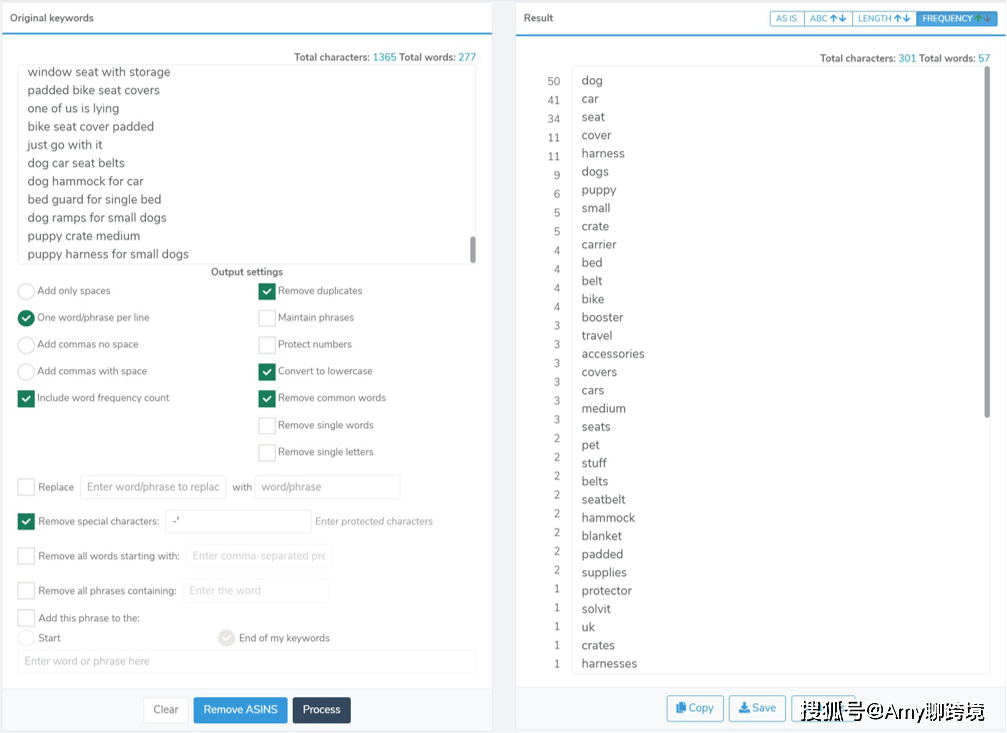Sort results alphabetically with ABC option
The image size is (1007, 733).
pyautogui.click(x=828, y=18)
